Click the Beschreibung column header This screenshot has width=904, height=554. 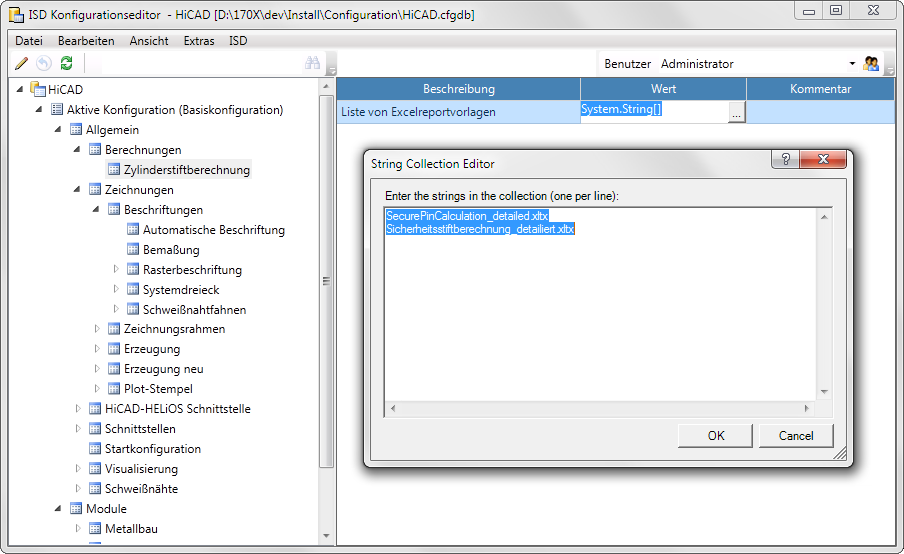point(458,89)
